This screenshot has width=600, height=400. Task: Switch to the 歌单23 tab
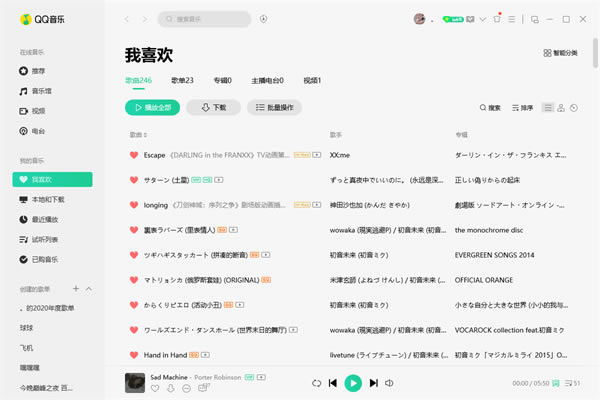tap(183, 80)
